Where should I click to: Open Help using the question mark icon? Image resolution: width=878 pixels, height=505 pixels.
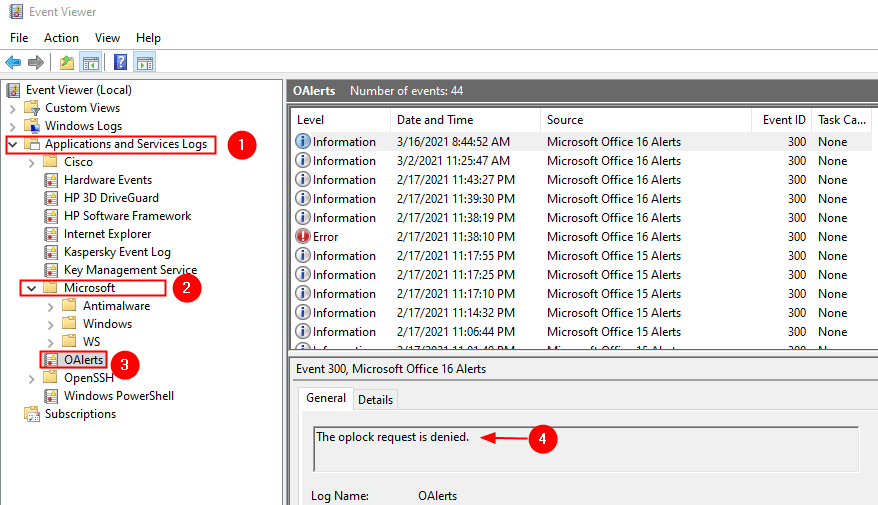click(x=120, y=62)
